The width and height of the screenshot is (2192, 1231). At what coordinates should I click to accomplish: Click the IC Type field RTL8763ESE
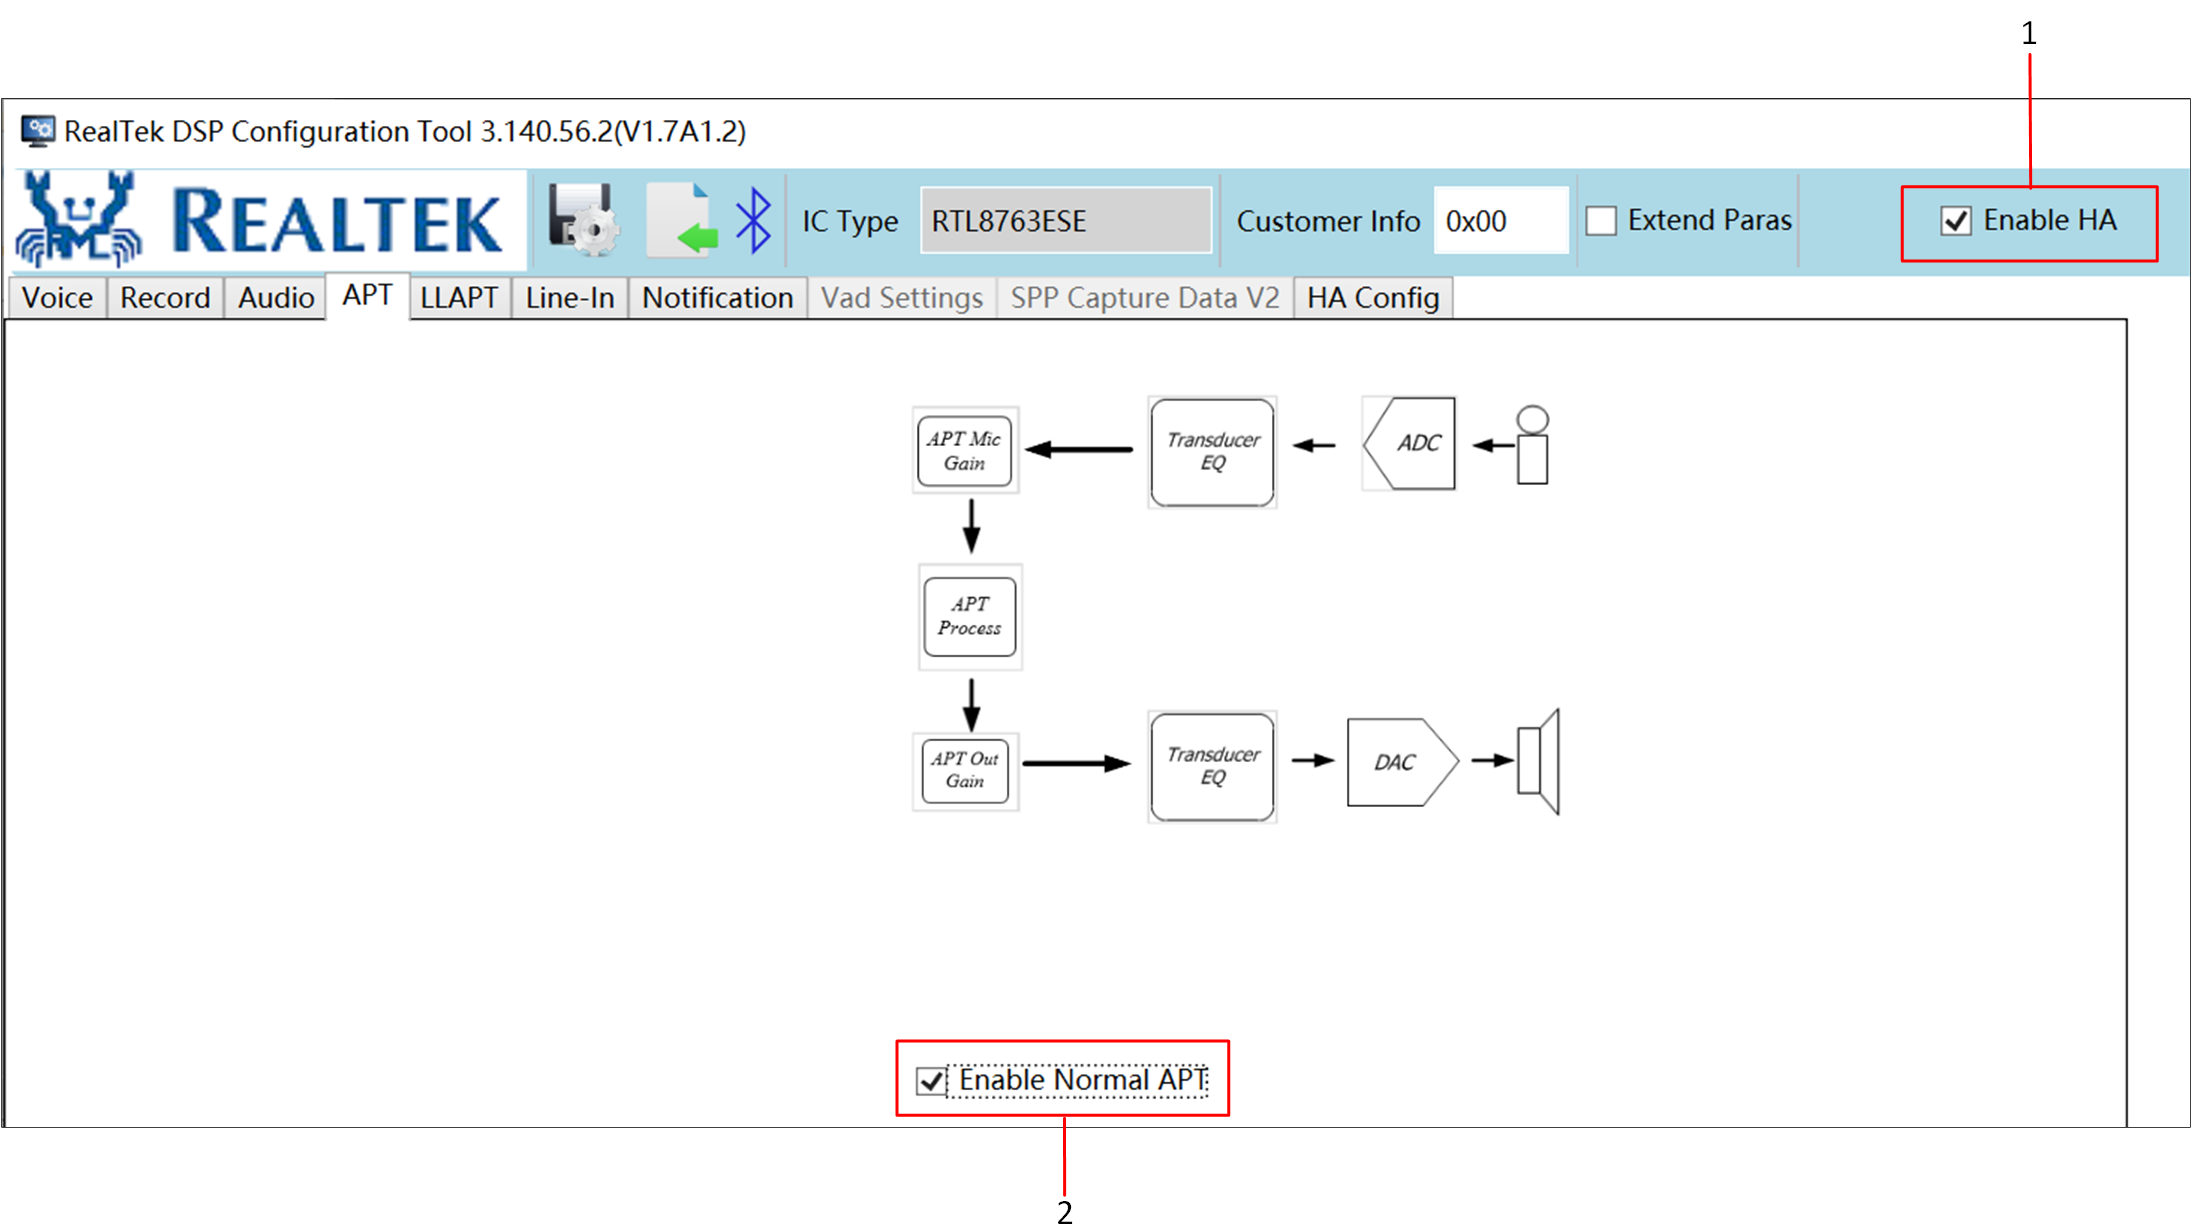[1066, 221]
